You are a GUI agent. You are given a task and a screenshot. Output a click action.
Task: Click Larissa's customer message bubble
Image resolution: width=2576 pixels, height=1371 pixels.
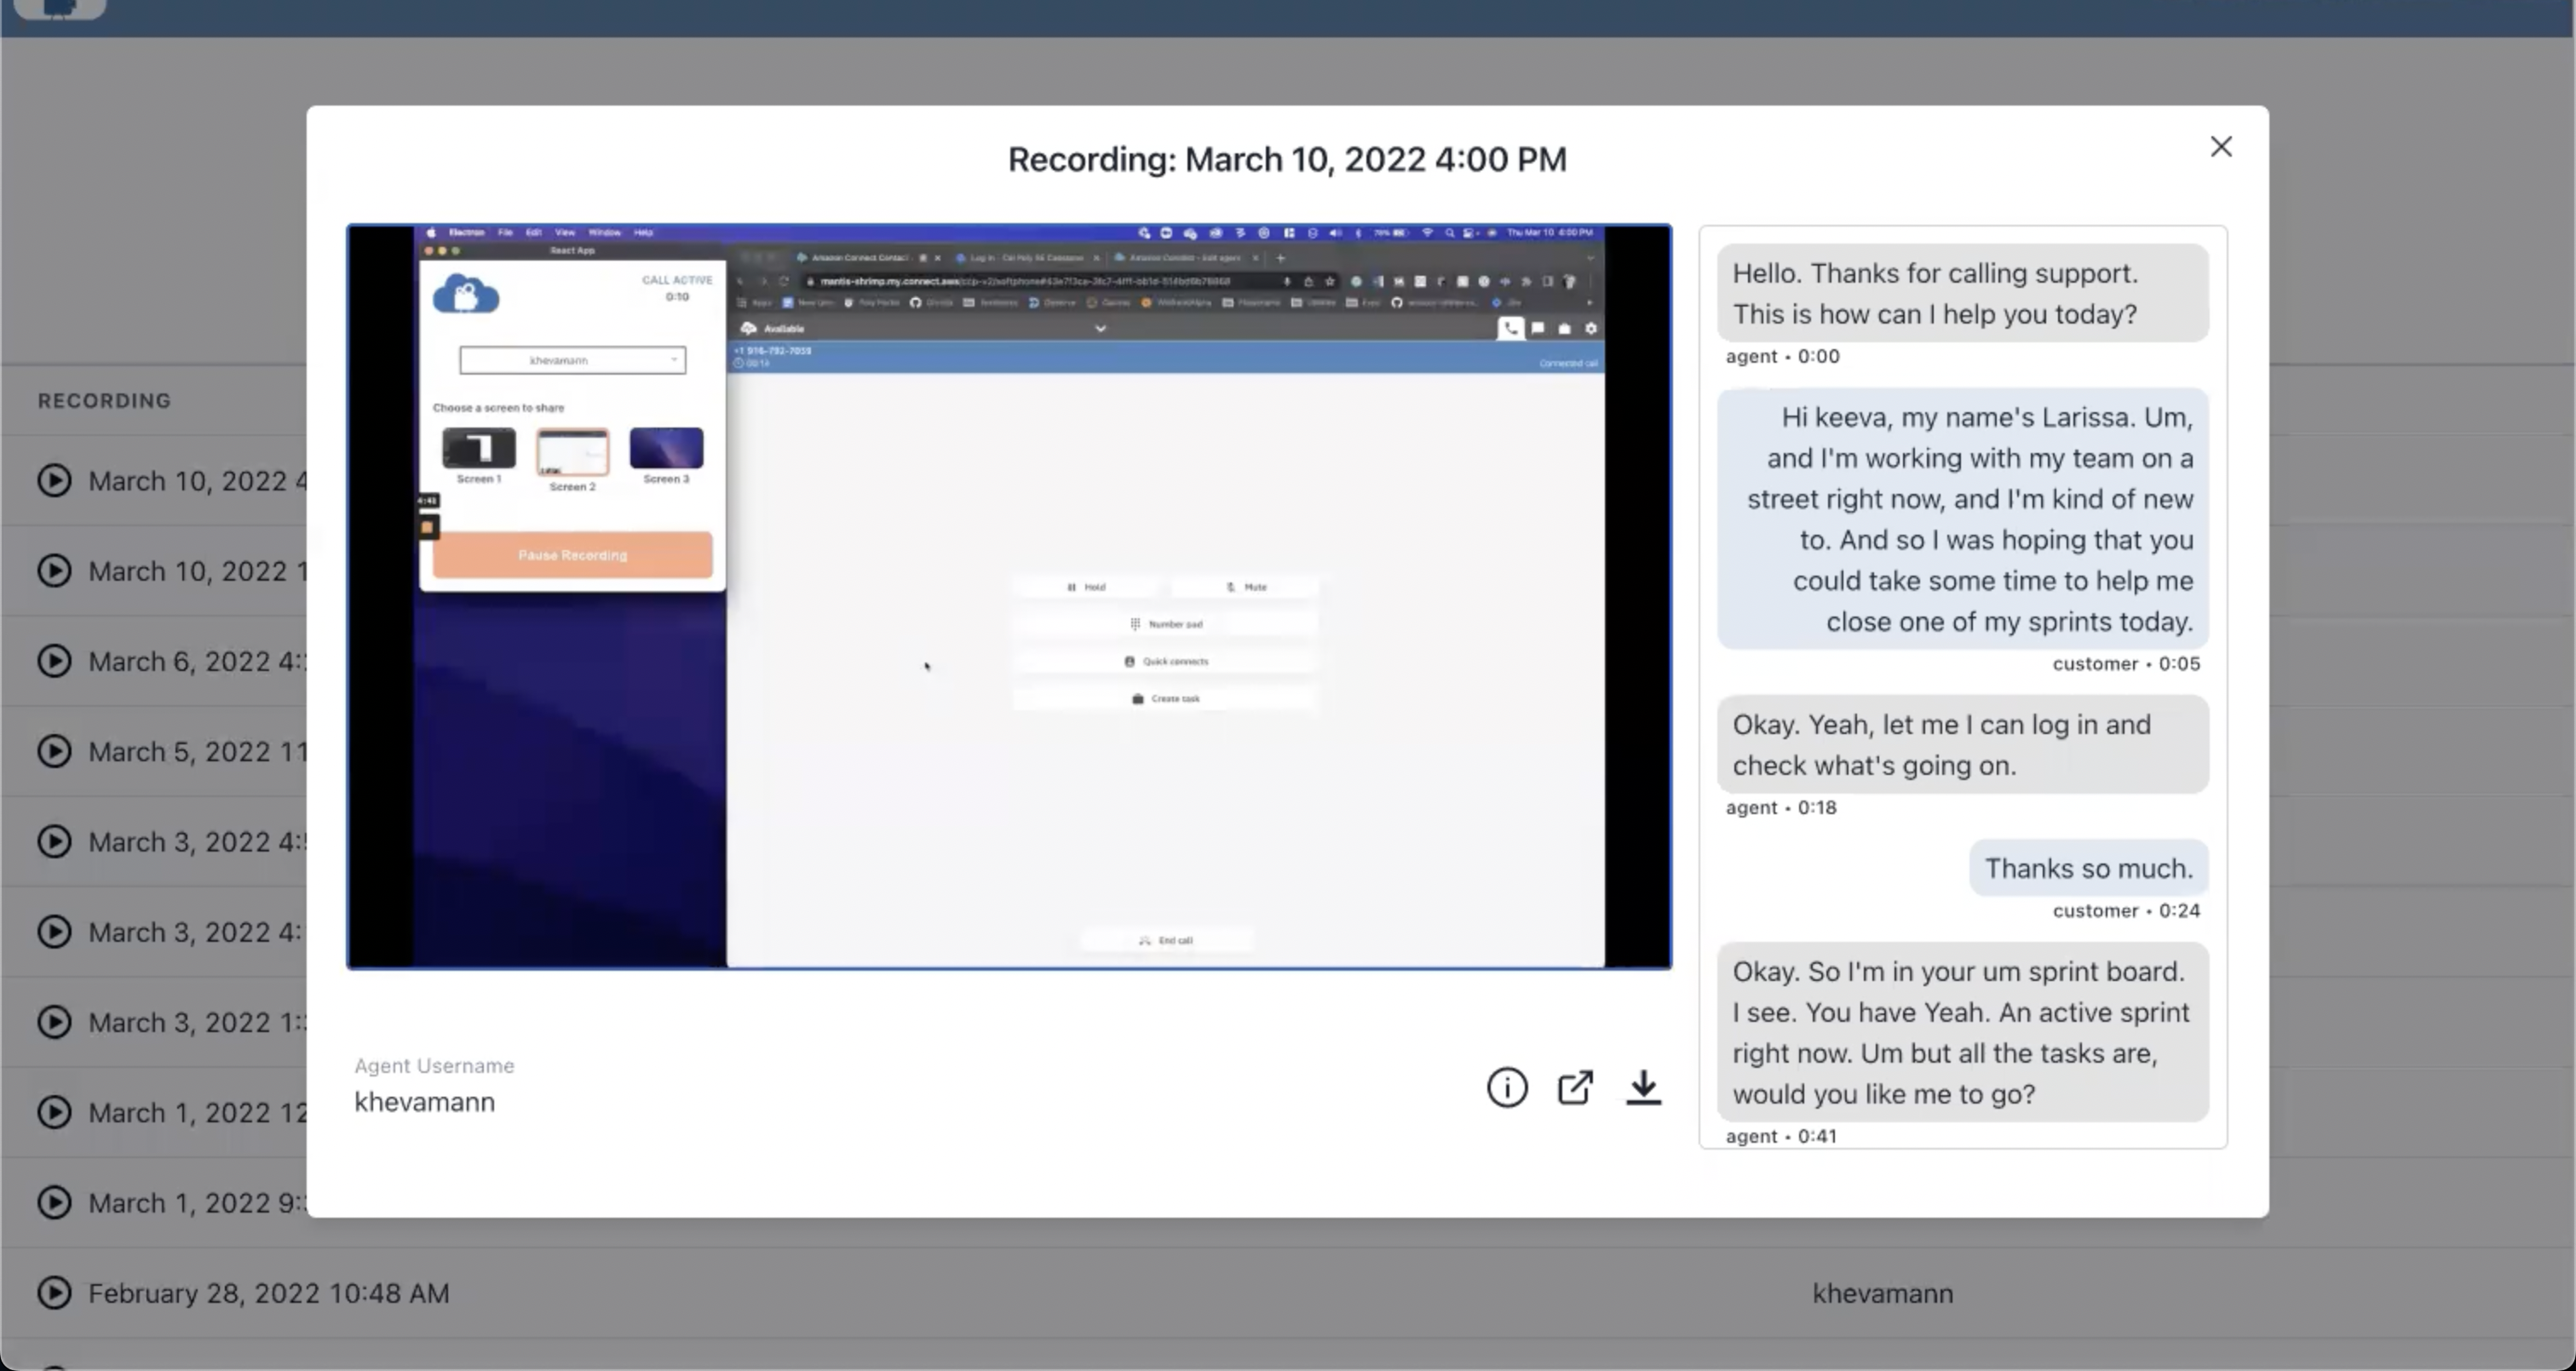pos(1961,519)
